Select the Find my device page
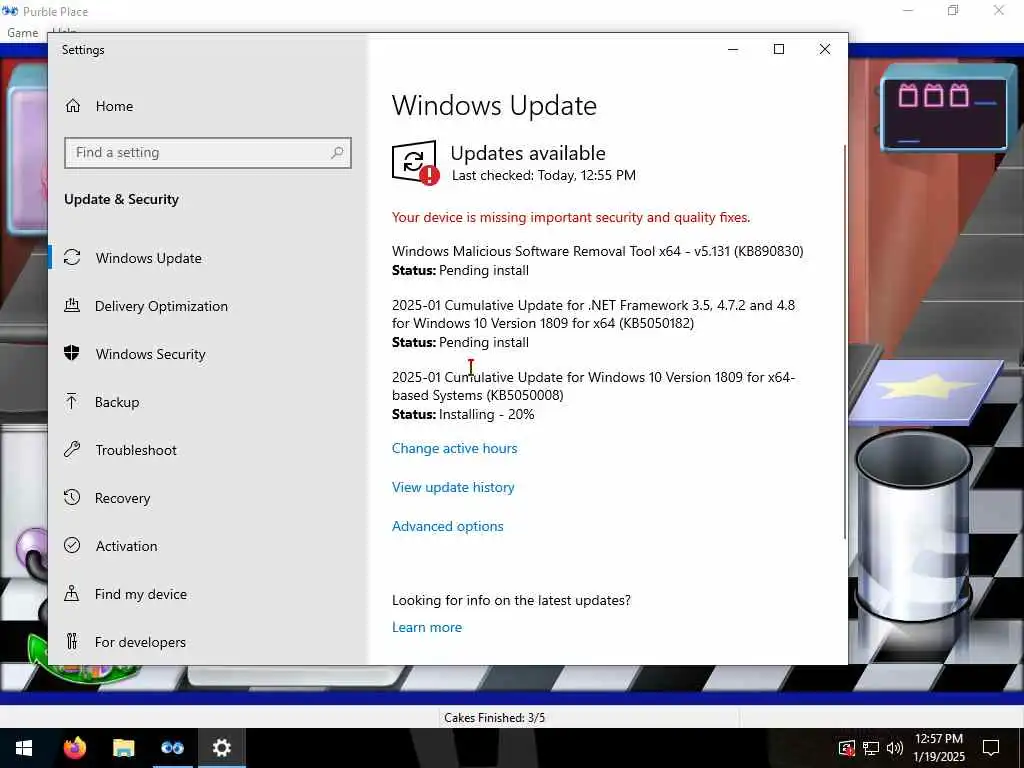The height and width of the screenshot is (768, 1024). click(140, 594)
